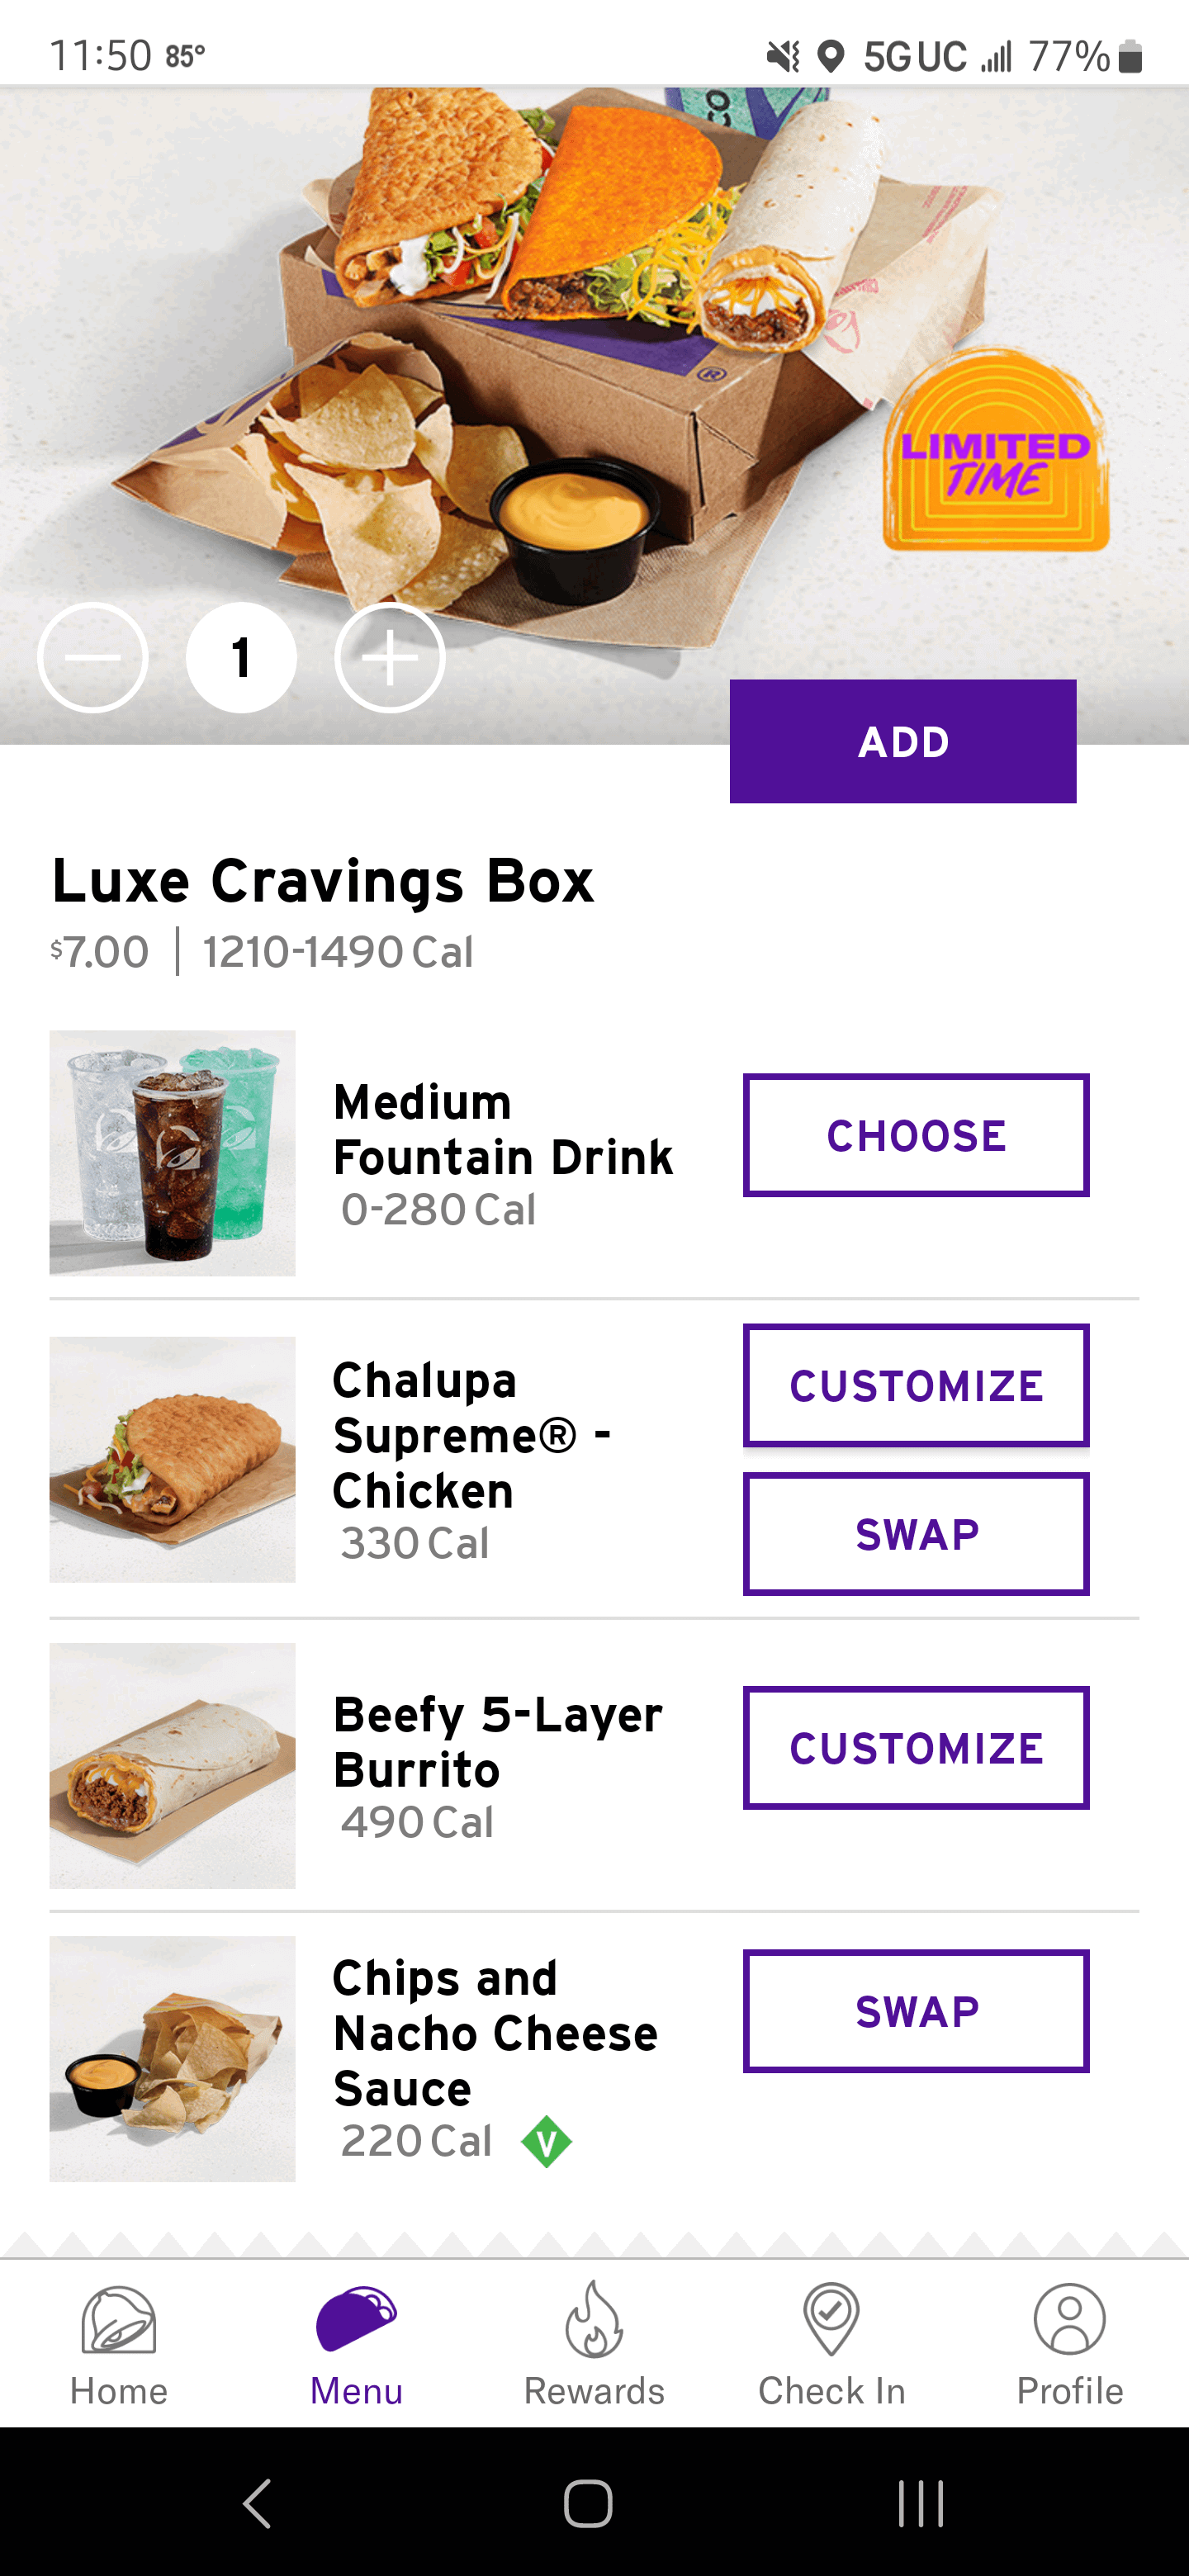Open the Check In tab

(x=831, y=2343)
